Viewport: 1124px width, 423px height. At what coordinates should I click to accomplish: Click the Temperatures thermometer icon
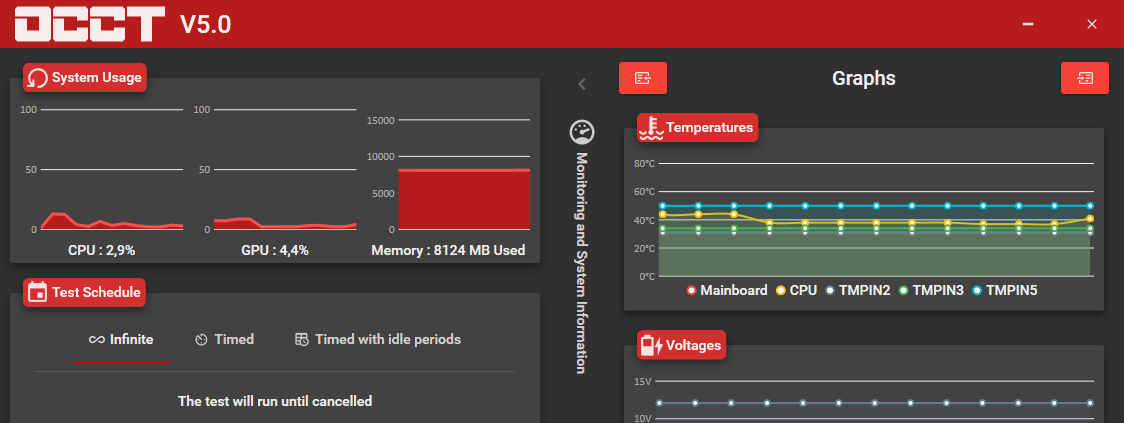coord(651,128)
